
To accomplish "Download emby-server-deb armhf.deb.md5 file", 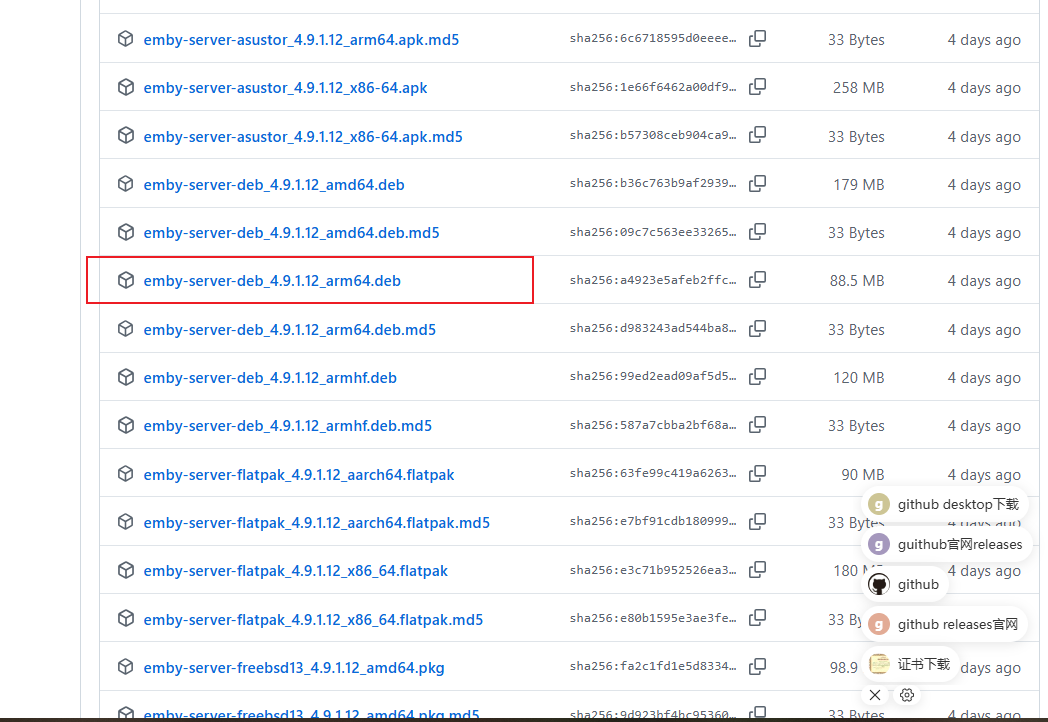I will pyautogui.click(x=287, y=426).
